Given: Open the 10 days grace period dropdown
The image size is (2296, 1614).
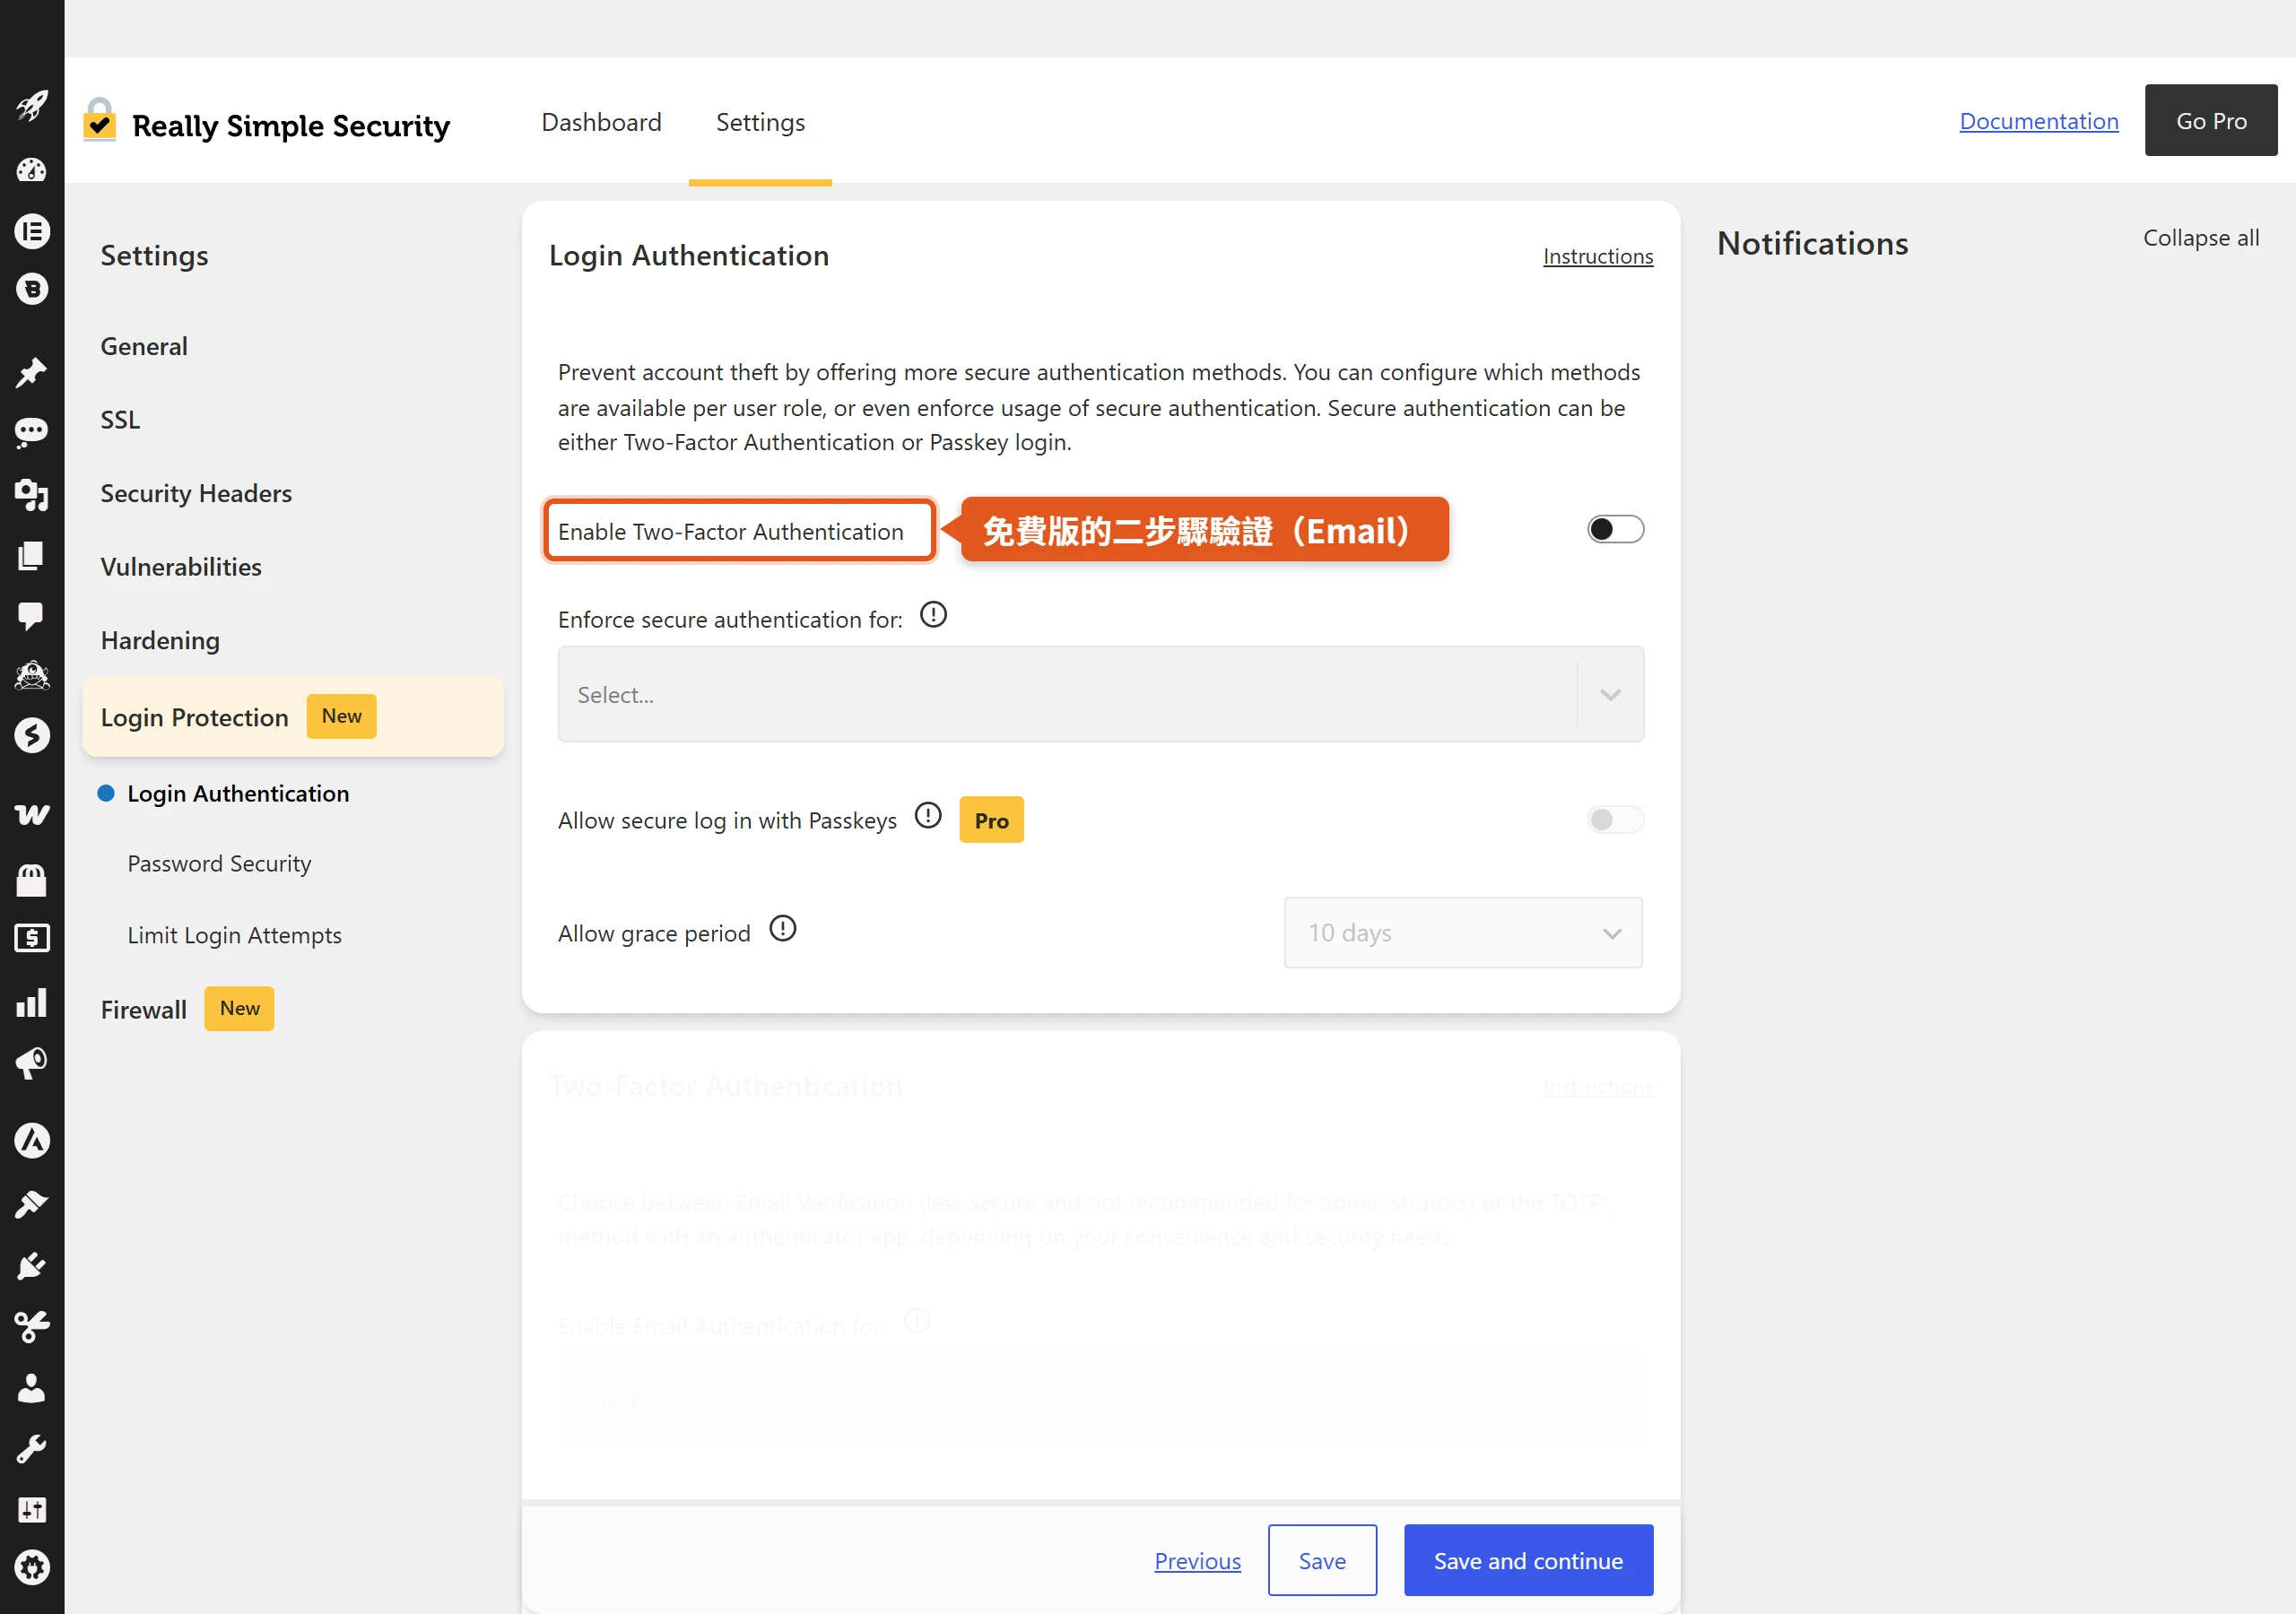Looking at the screenshot, I should pyautogui.click(x=1463, y=932).
